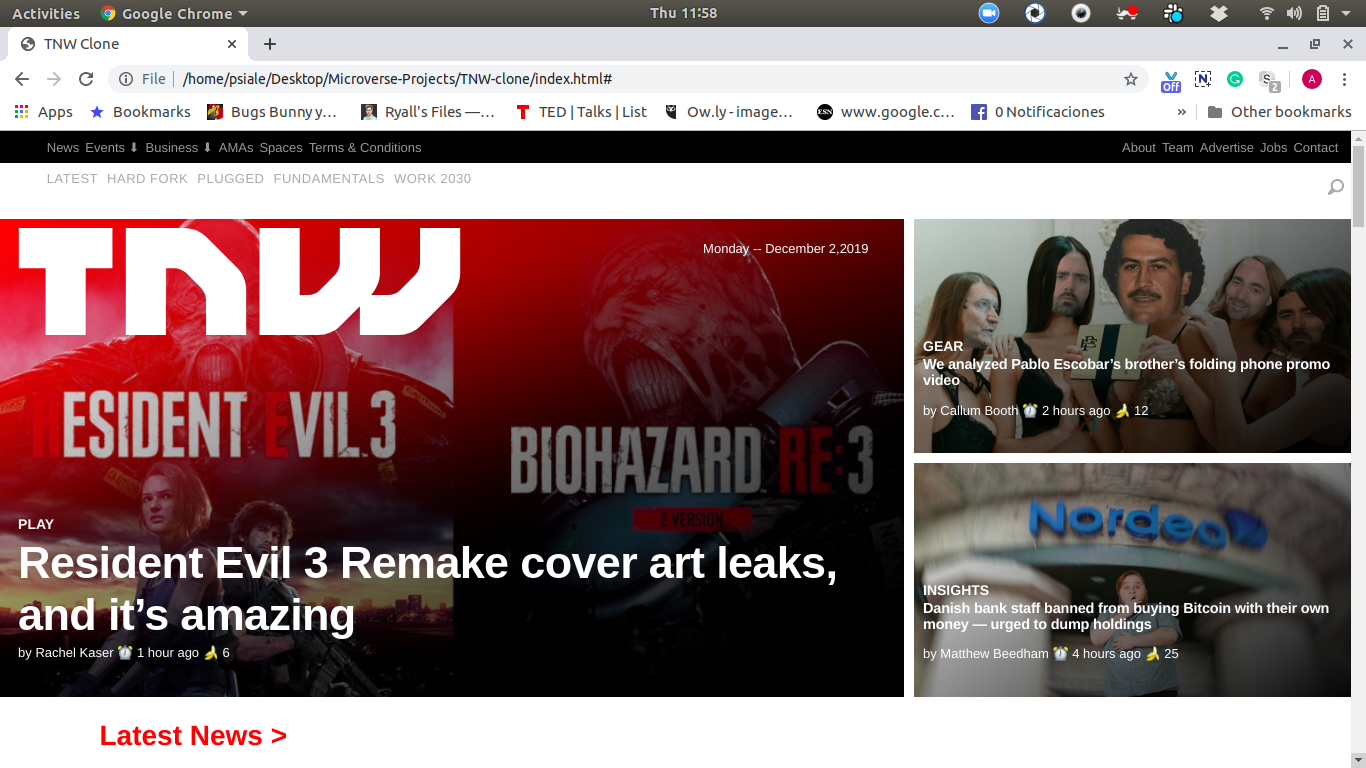Screen dimensions: 1366x768
Task: Open the N notes extension icon
Action: click(1203, 79)
